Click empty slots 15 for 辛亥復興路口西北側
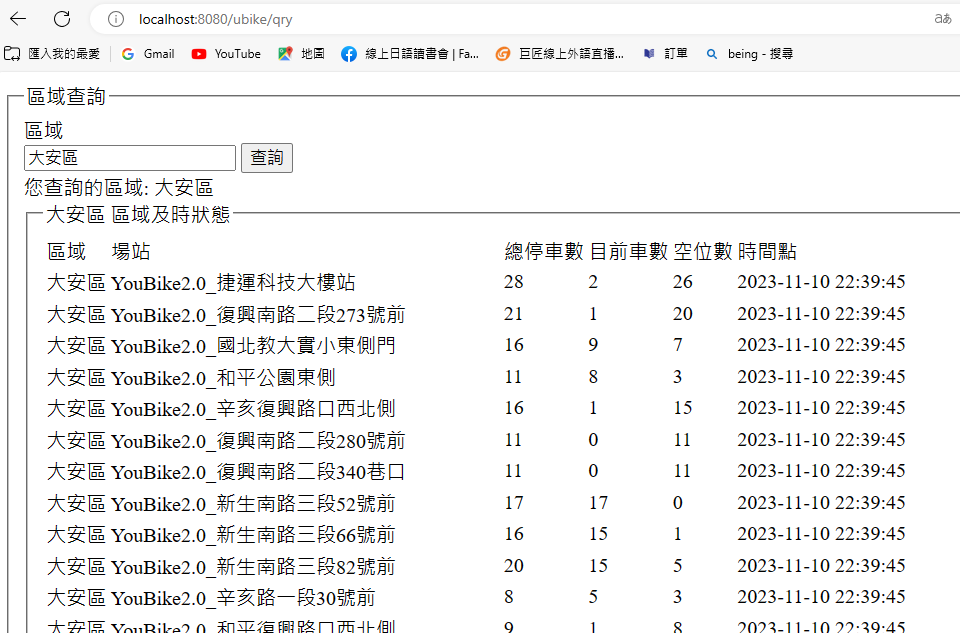 pyautogui.click(x=683, y=408)
